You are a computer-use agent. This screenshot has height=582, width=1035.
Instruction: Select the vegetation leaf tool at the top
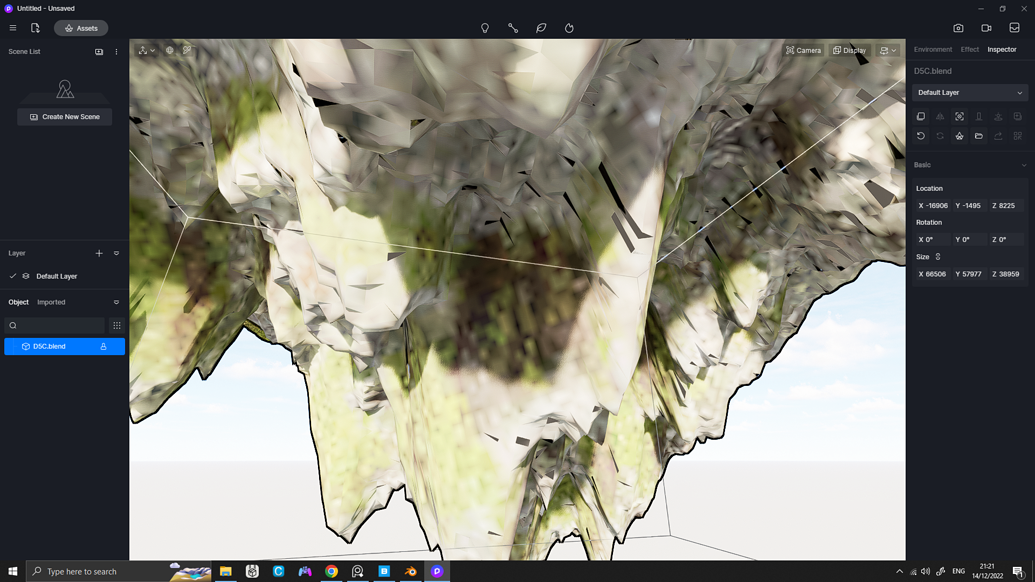541,28
